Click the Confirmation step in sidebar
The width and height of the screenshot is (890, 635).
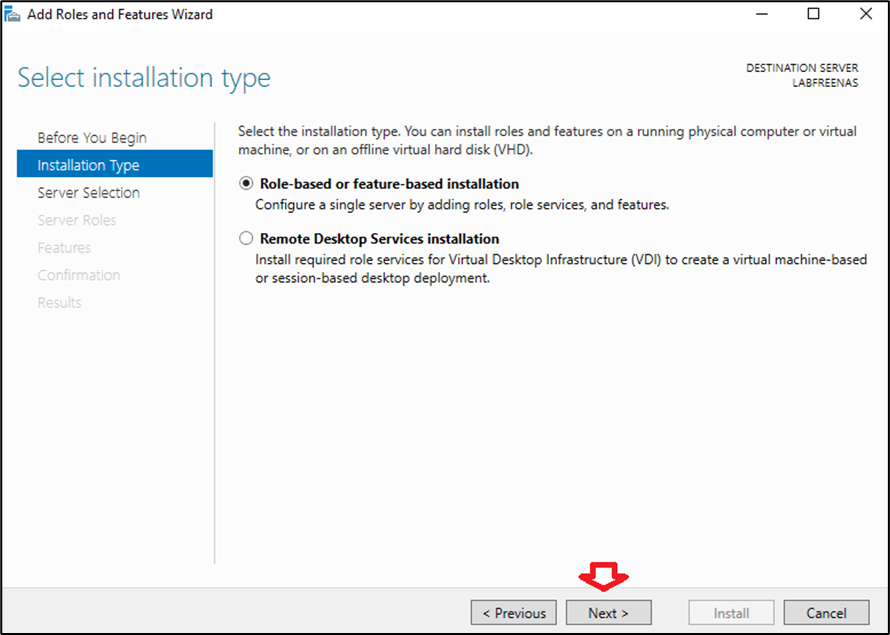tap(79, 275)
